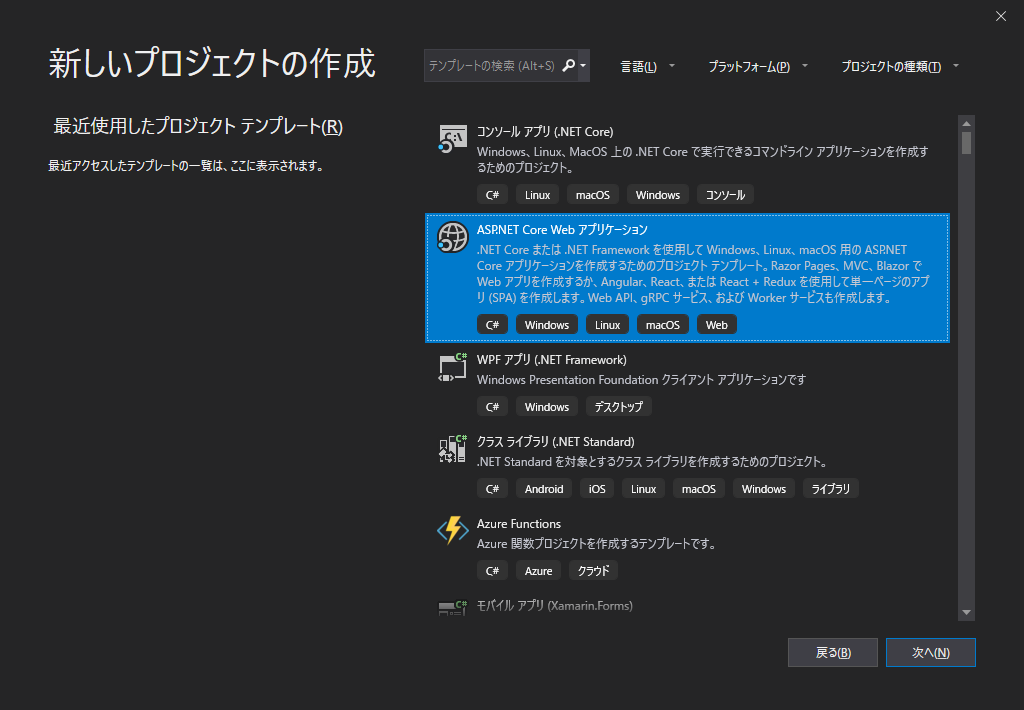Click the WPF App (.NET Framework) template icon

pos(452,368)
